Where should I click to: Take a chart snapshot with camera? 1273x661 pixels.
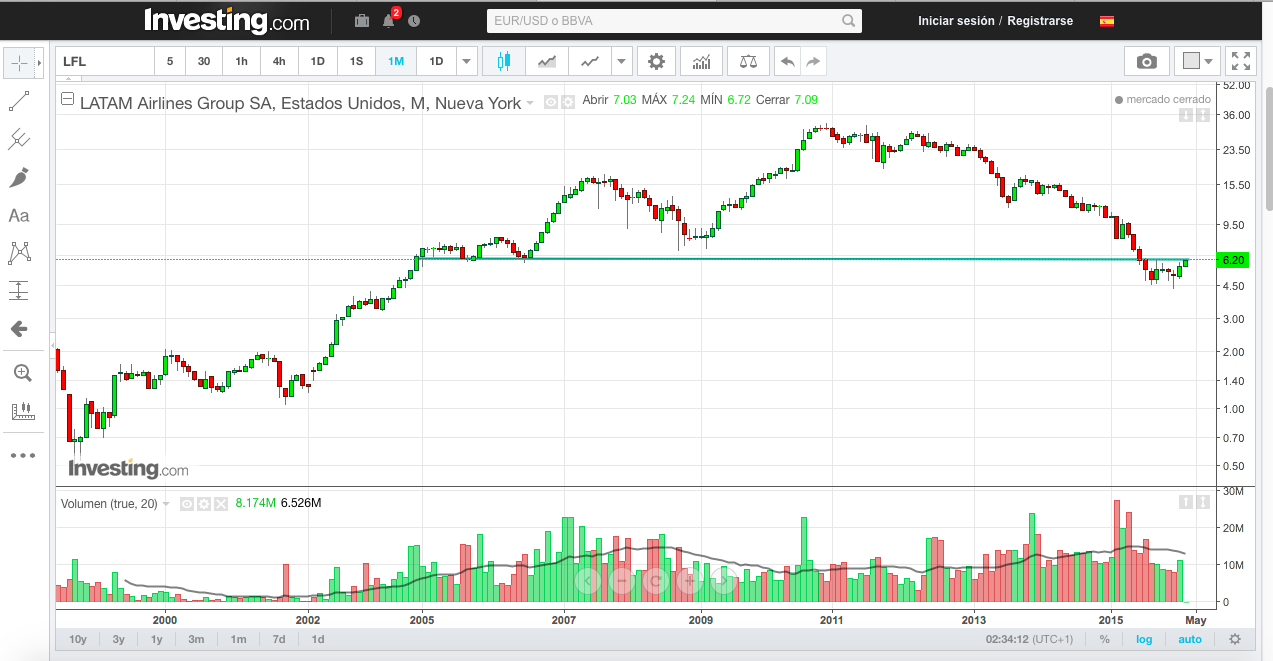coord(1147,61)
